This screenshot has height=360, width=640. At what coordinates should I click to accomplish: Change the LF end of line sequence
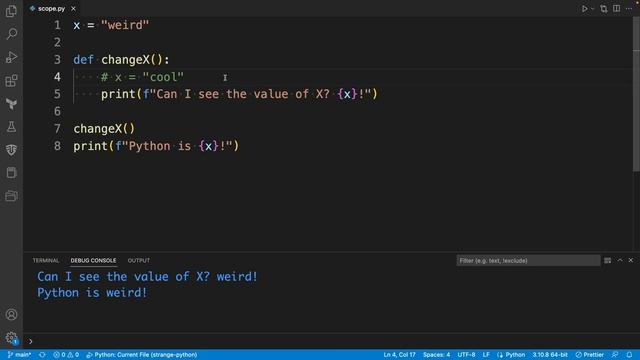tap(486, 355)
